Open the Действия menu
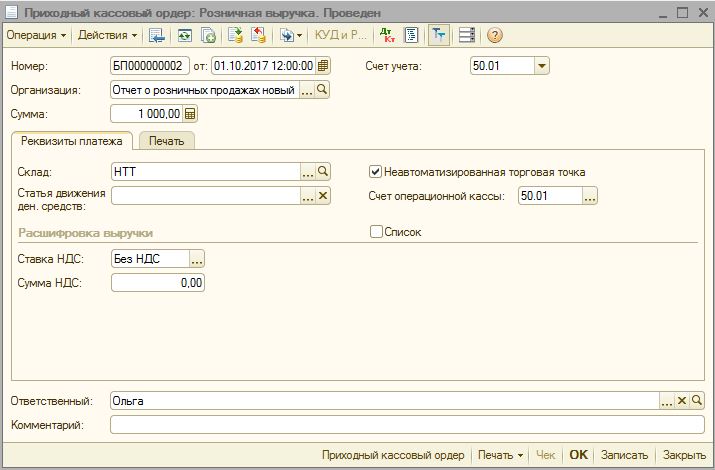This screenshot has height=470, width=715. (x=108, y=35)
